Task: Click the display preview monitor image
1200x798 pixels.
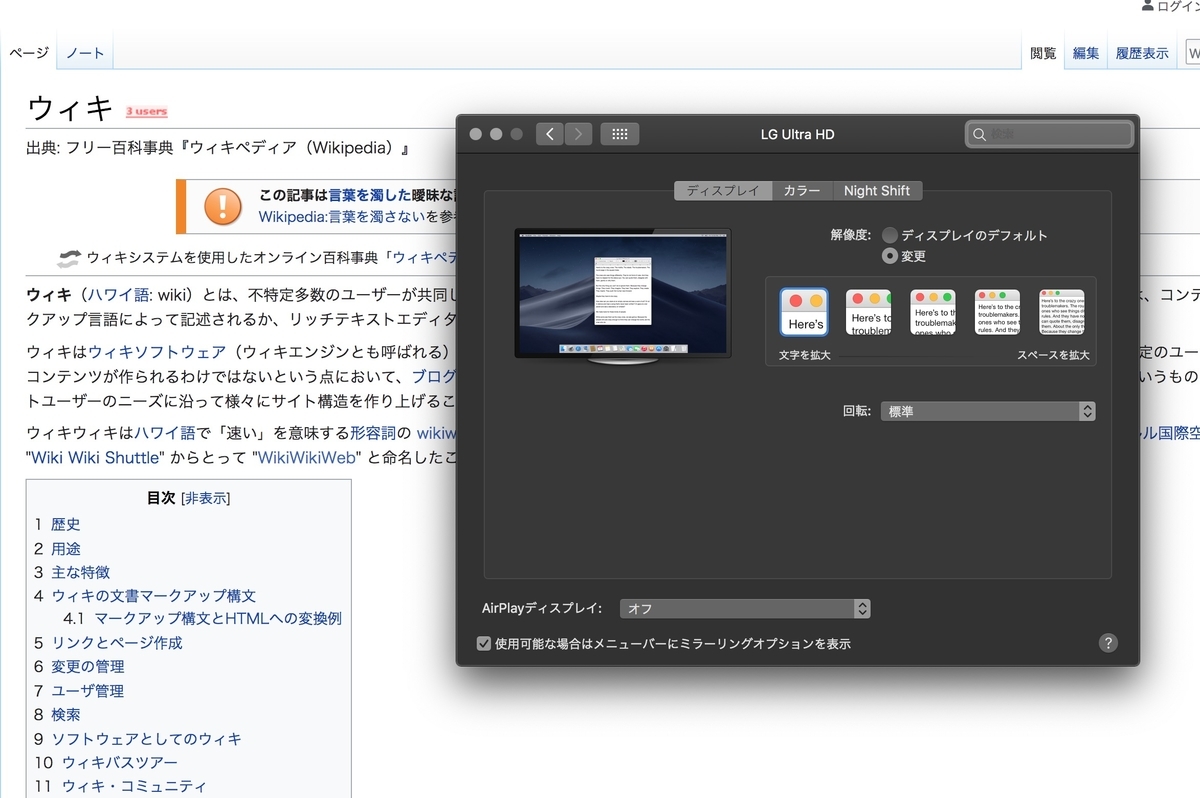Action: [x=623, y=297]
